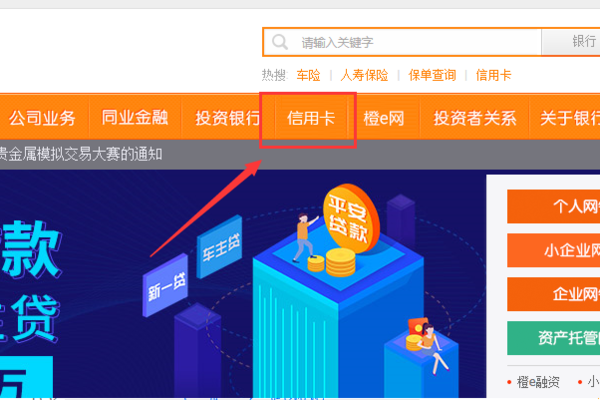Image resolution: width=600 pixels, height=400 pixels.
Task: Open the 公司业务 navigation menu
Action: pyautogui.click(x=42, y=118)
